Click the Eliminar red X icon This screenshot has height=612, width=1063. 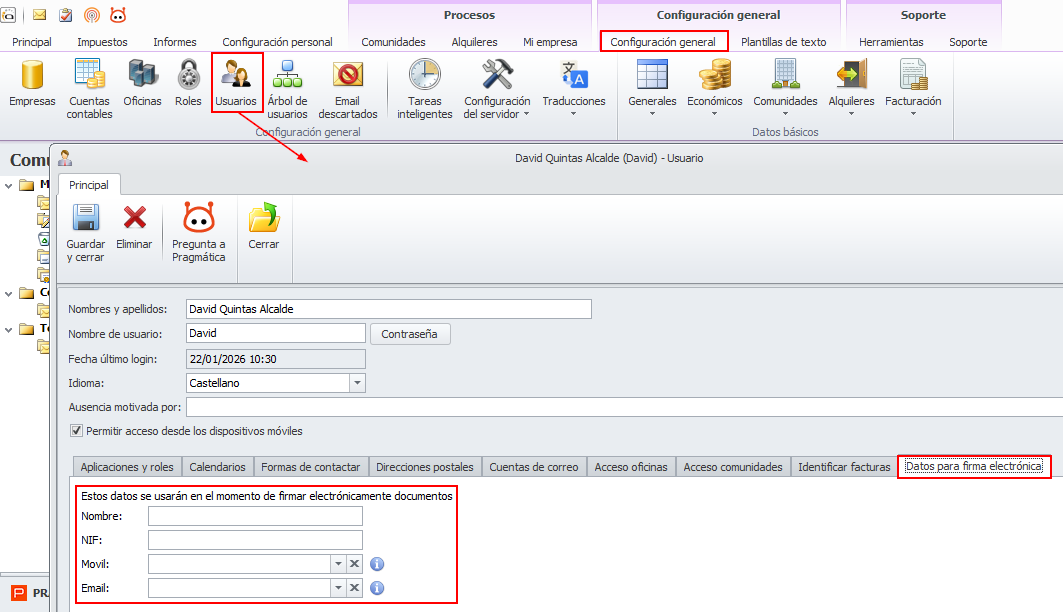pos(134,218)
